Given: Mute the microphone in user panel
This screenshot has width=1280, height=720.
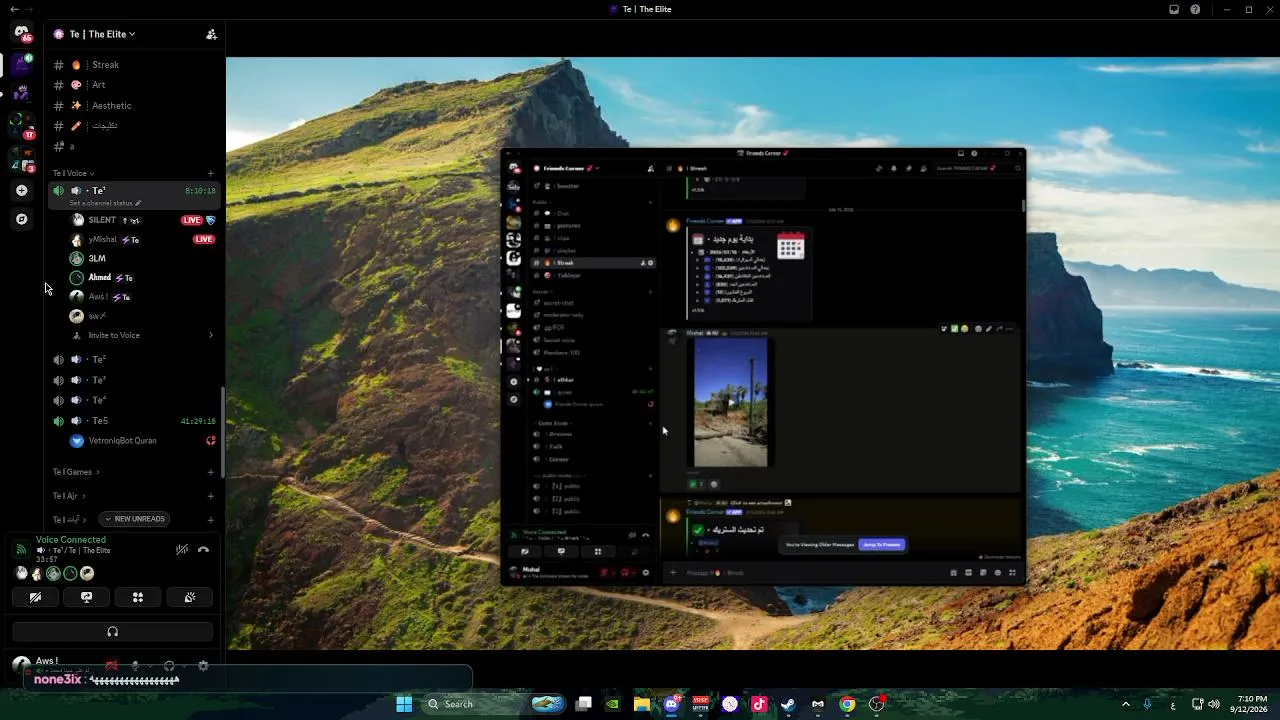Looking at the screenshot, I should 135,666.
